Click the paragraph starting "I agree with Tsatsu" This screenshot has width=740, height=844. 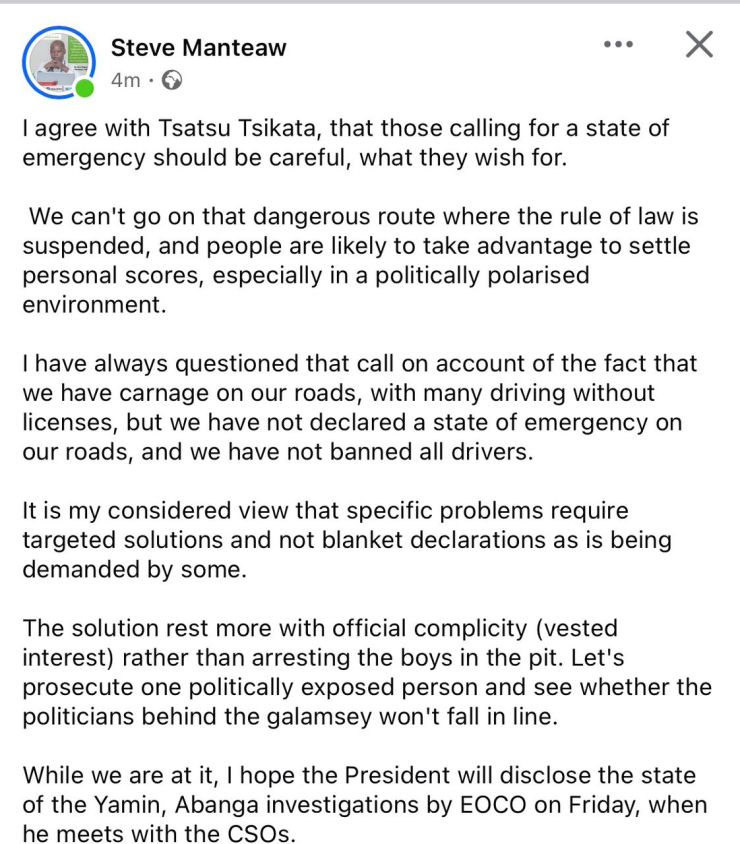[345, 143]
